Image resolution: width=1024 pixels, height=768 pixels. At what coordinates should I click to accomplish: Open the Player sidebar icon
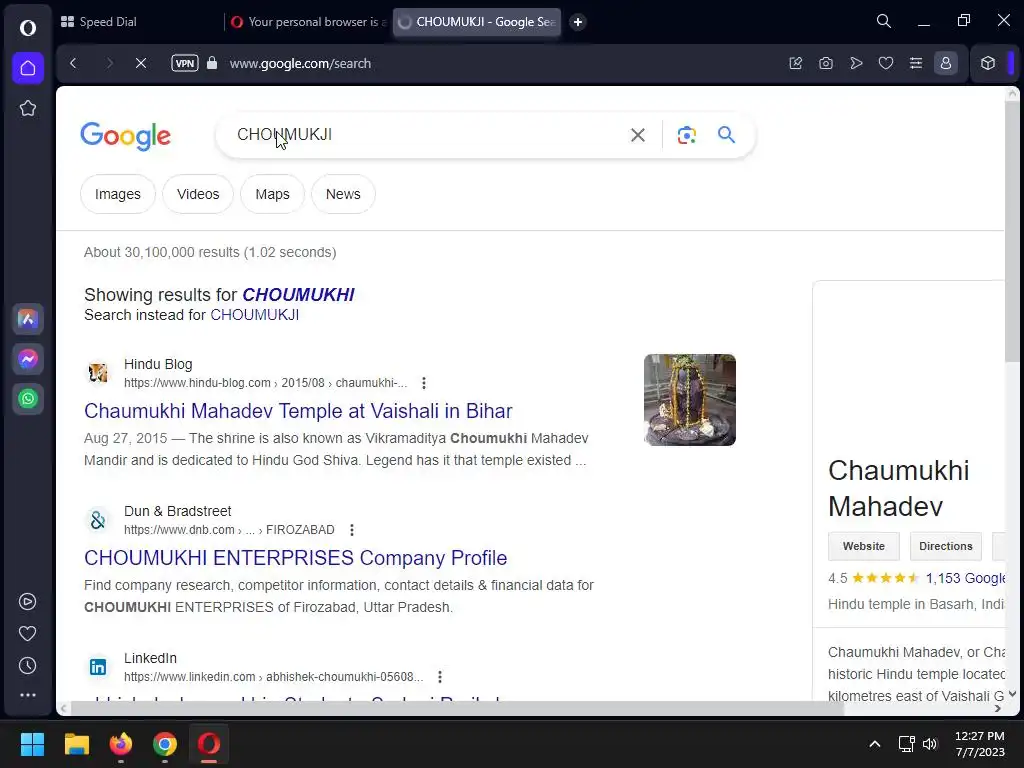point(27,601)
